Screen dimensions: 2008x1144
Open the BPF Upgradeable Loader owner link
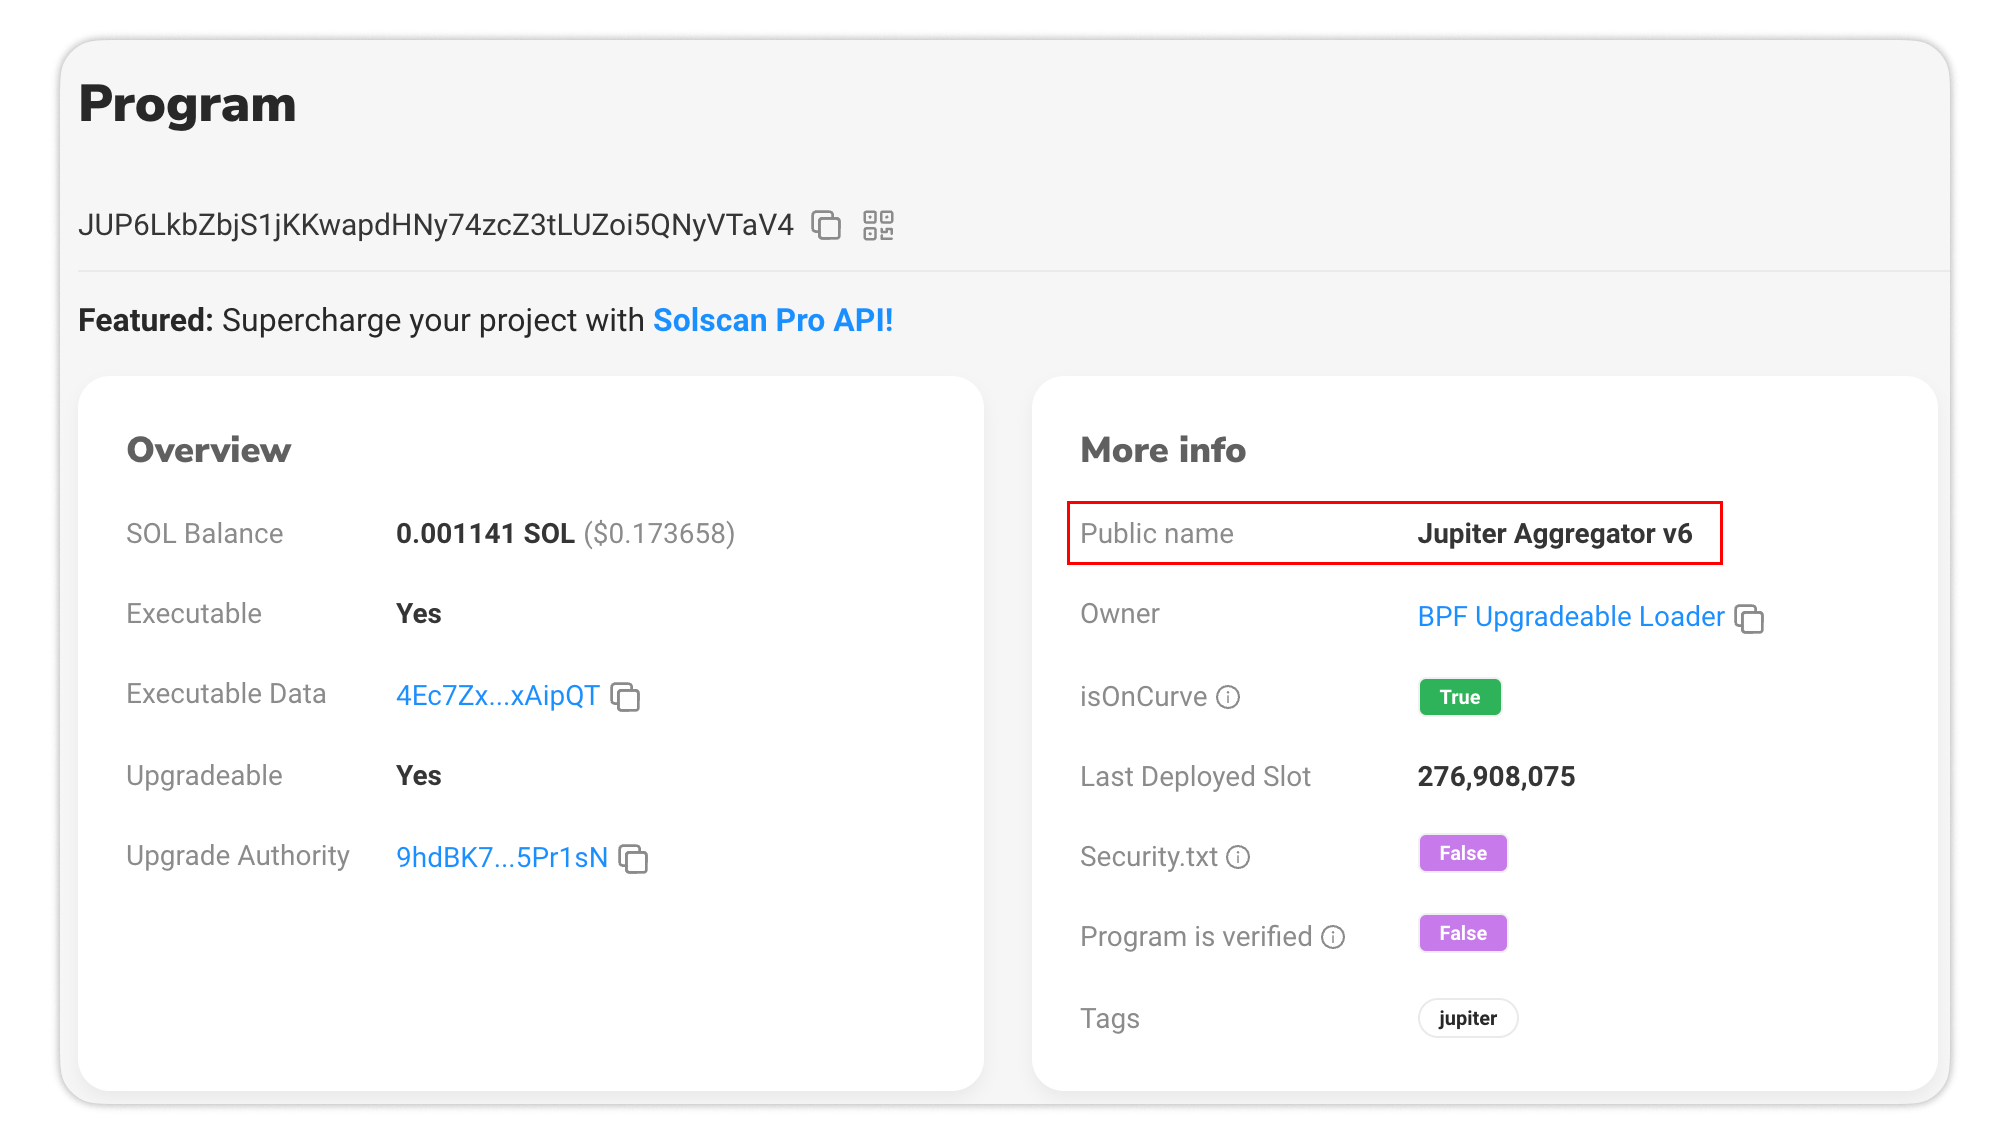1571,617
